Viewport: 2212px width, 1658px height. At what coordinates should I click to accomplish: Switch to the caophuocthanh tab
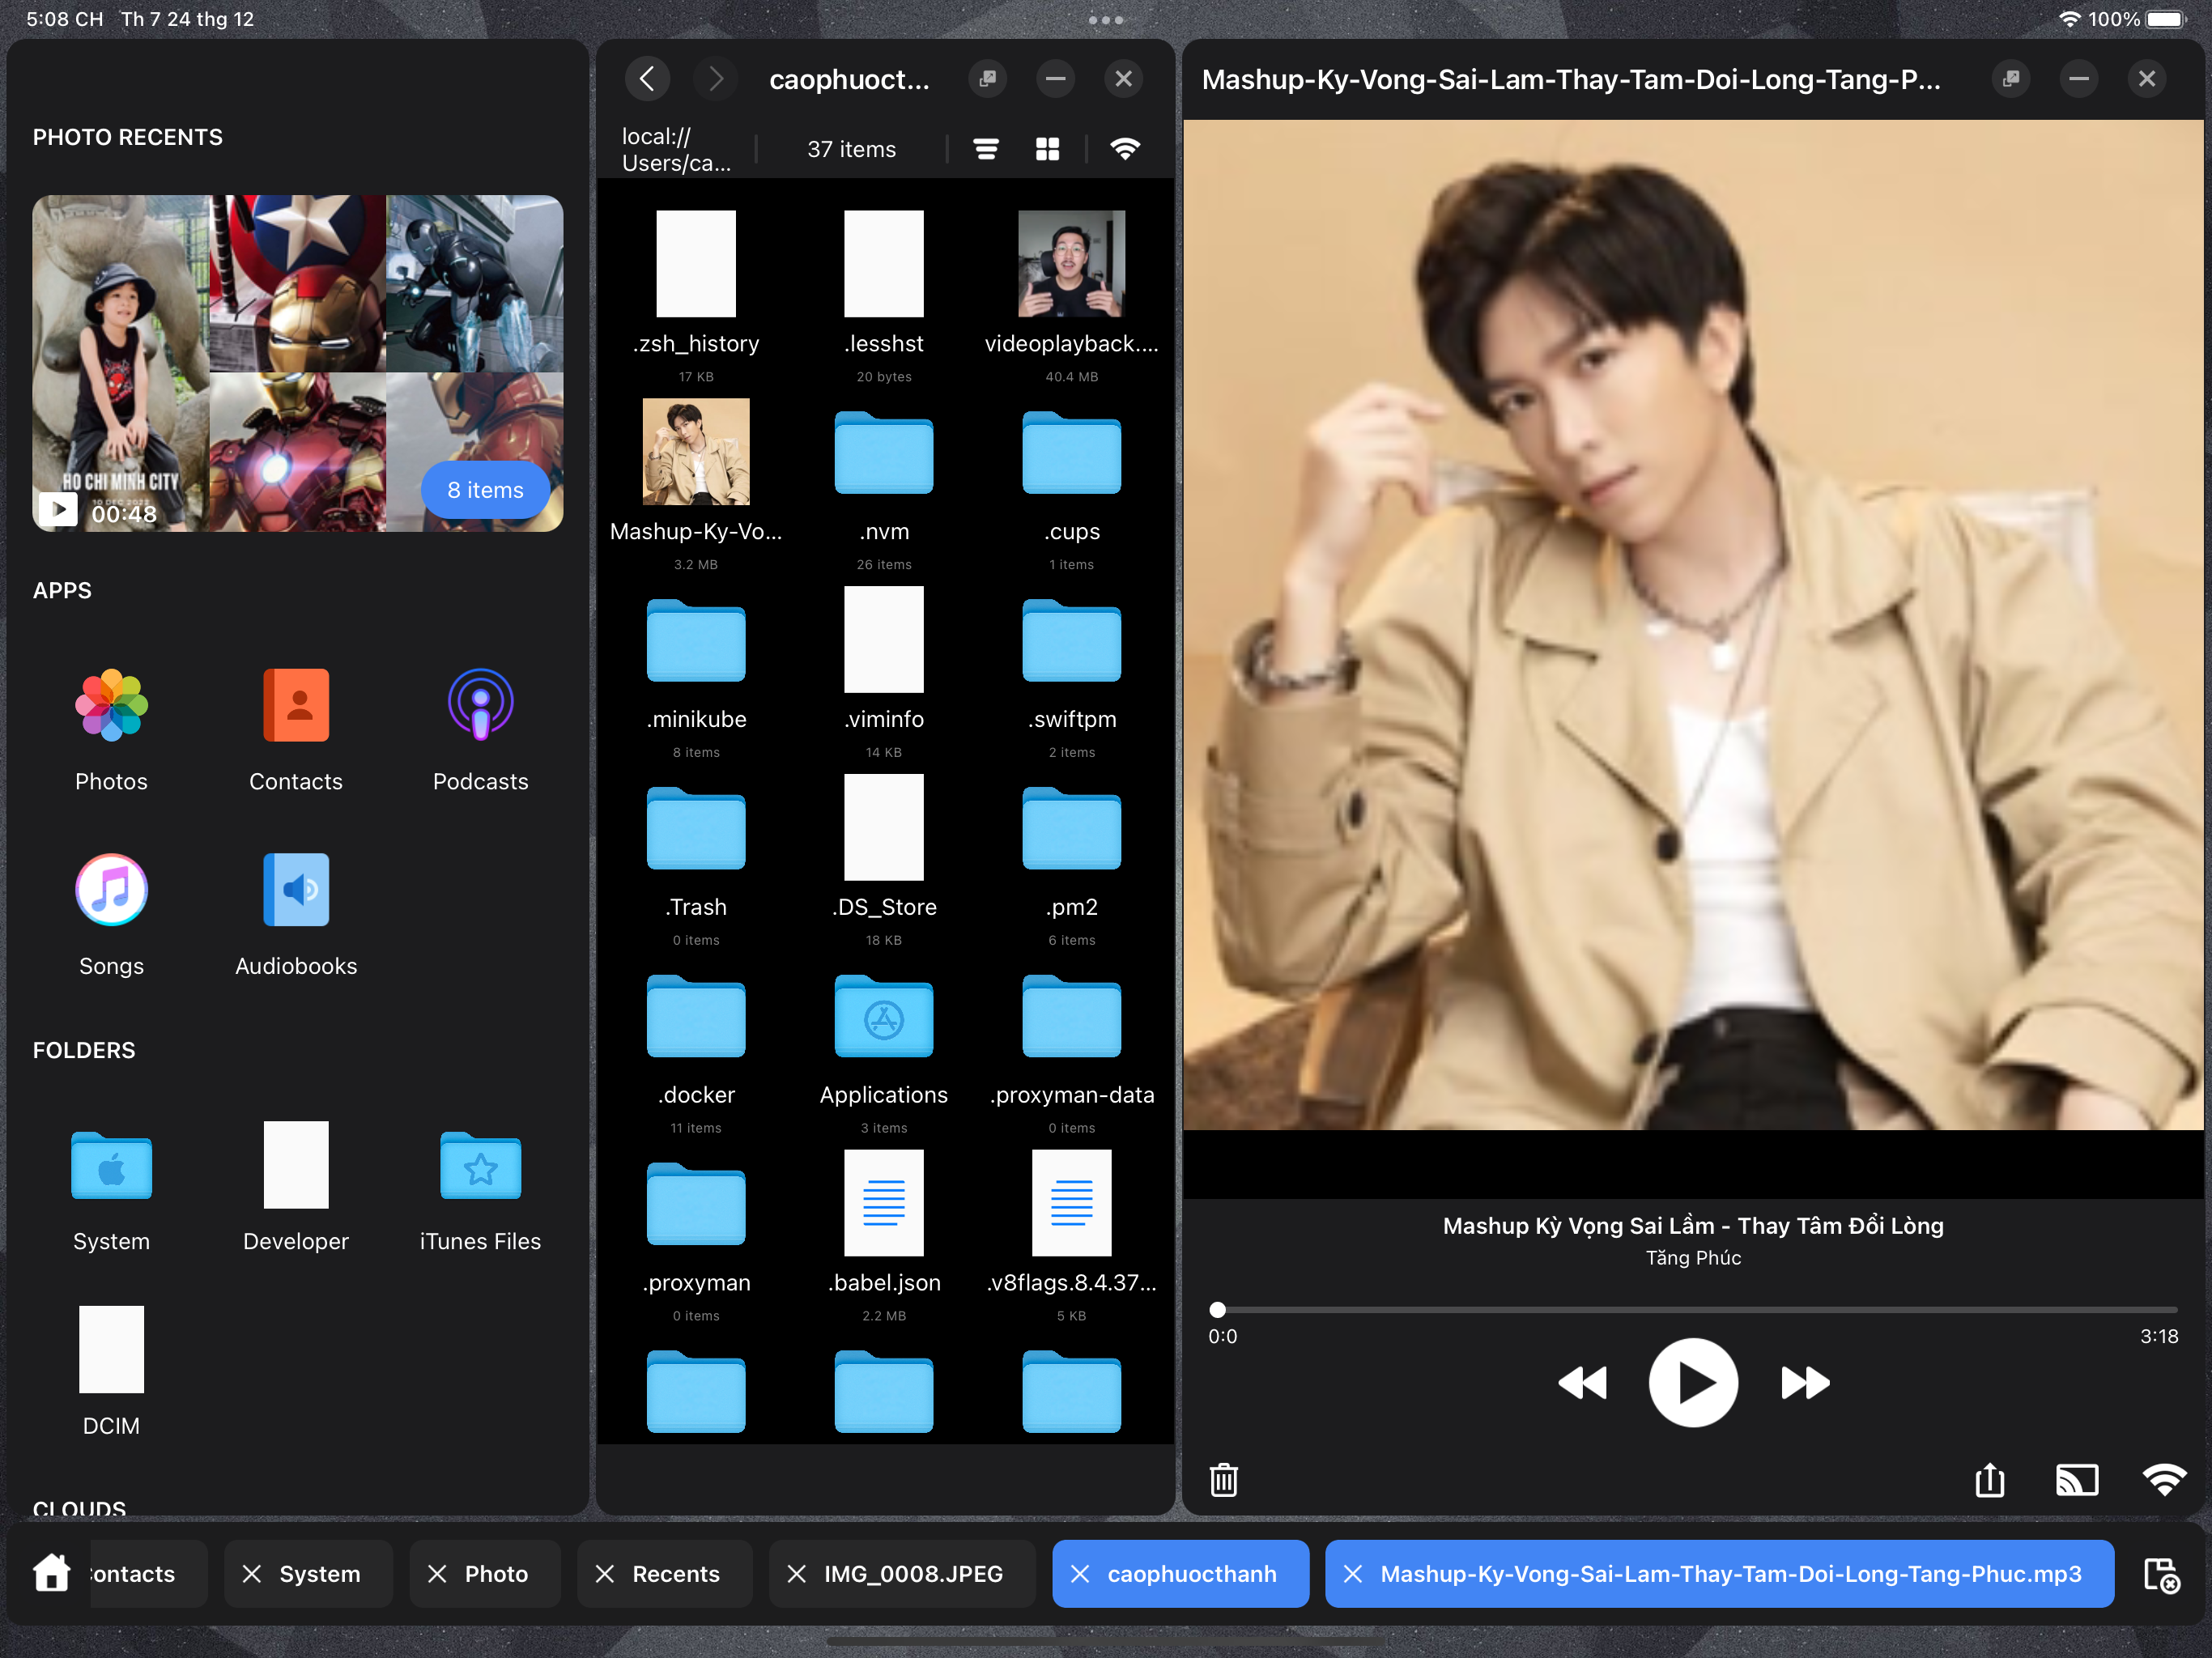tap(1180, 1574)
